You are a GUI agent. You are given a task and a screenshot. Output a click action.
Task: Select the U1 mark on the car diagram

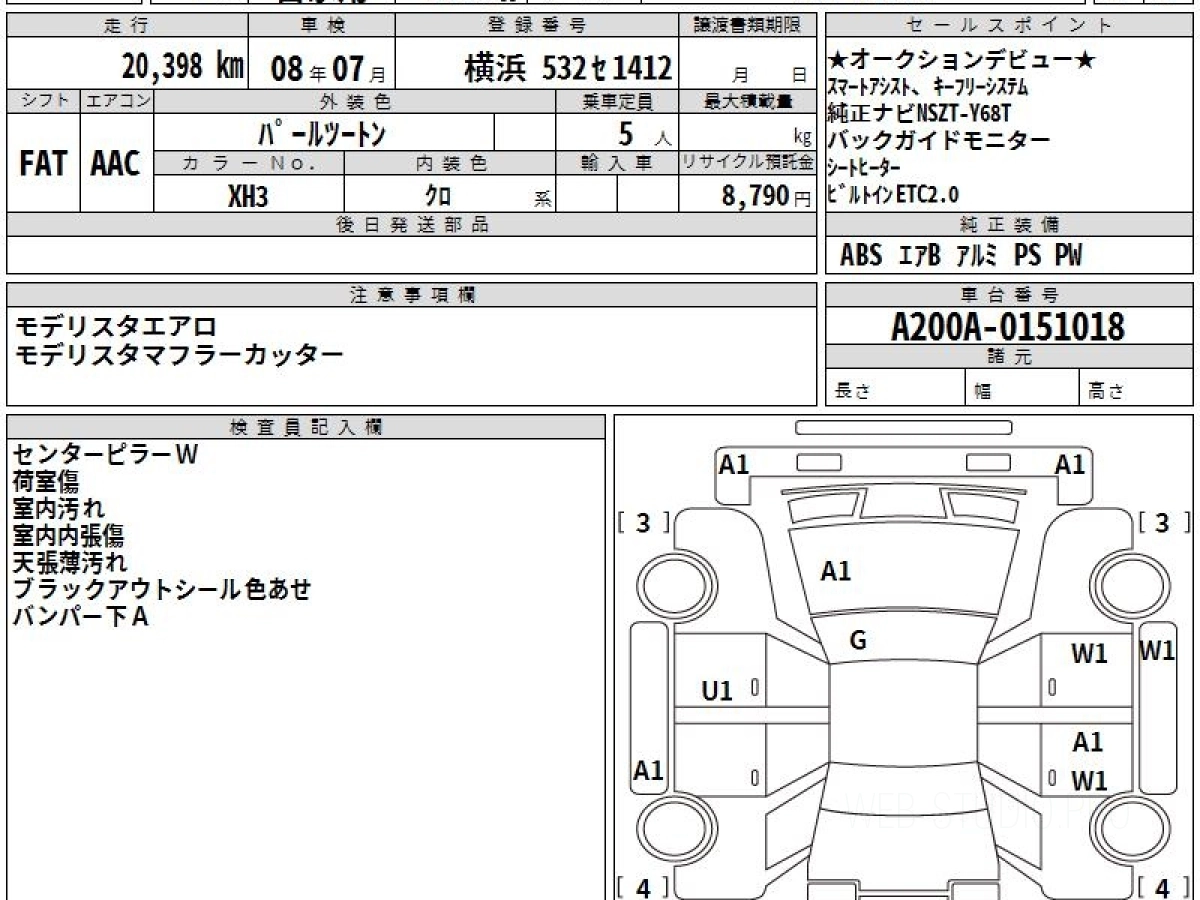point(716,690)
